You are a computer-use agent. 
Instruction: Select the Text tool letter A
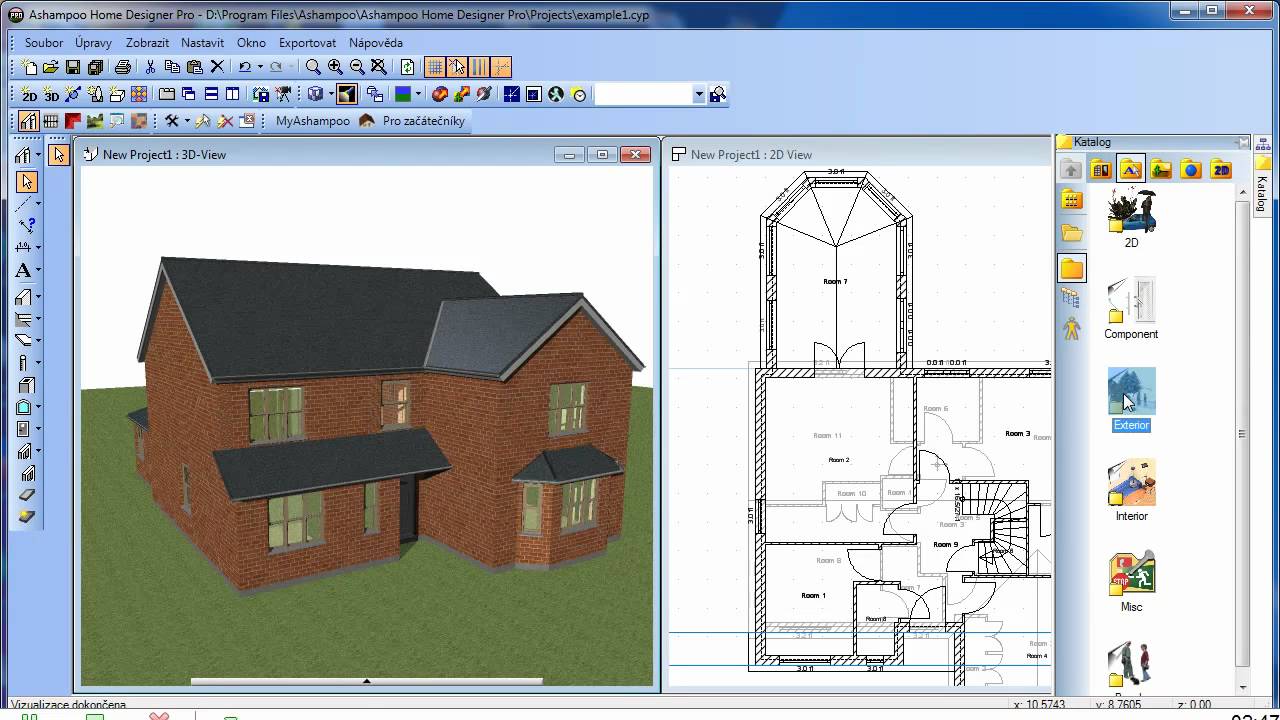(x=23, y=270)
